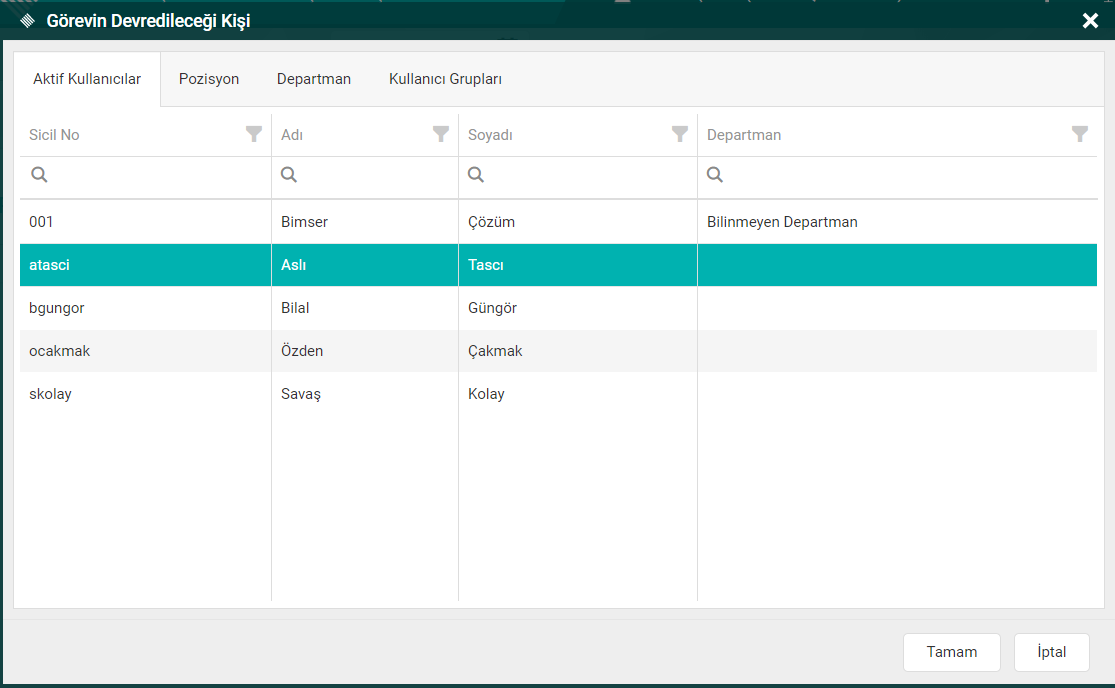Click the search icon under Soyadı
The width and height of the screenshot is (1115, 688).
(476, 175)
